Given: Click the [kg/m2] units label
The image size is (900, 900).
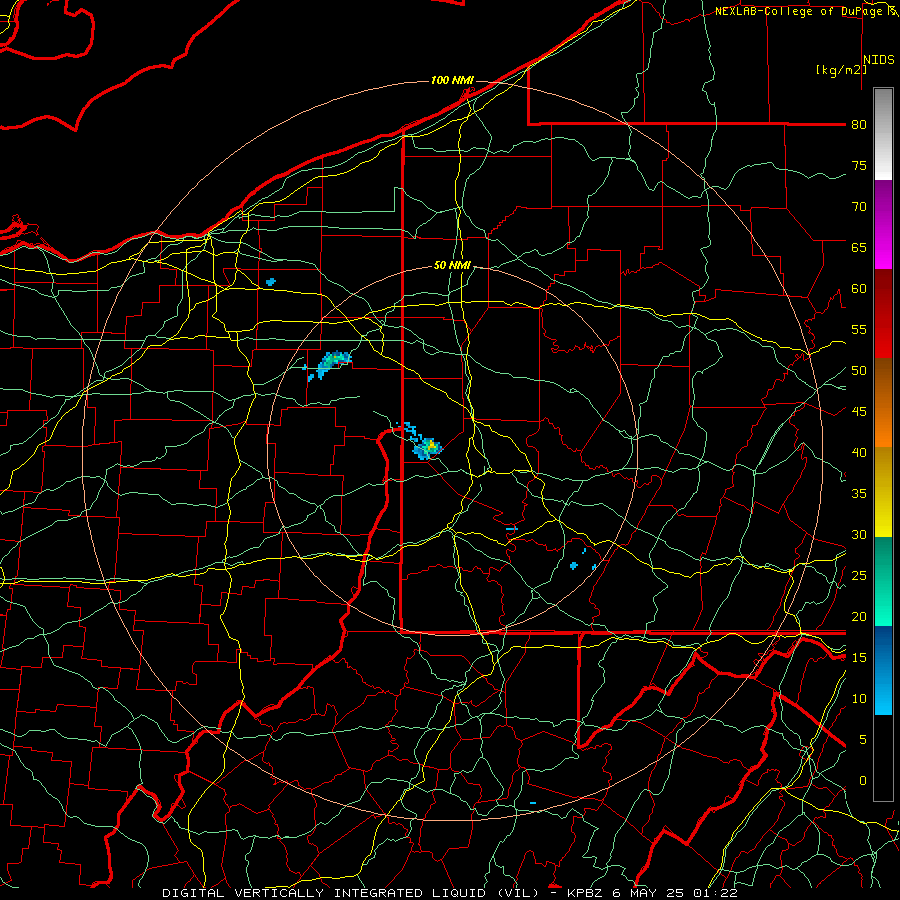Looking at the screenshot, I should point(841,70).
